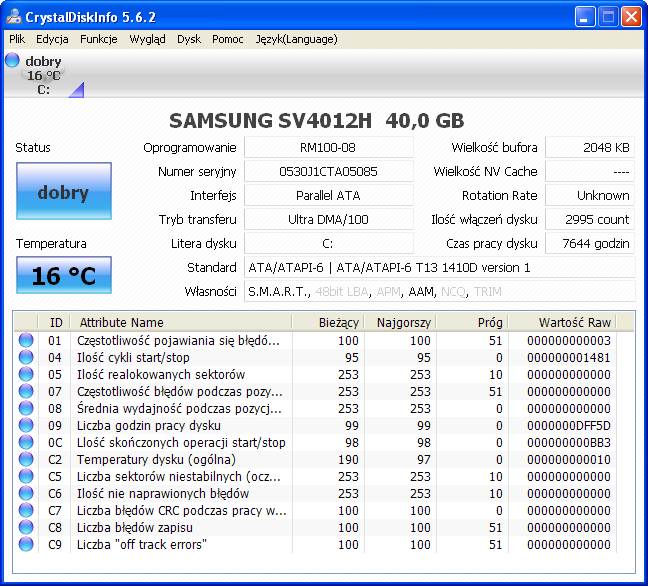Click the status orb for attribute 09
The height and width of the screenshot is (586, 648).
(26, 425)
